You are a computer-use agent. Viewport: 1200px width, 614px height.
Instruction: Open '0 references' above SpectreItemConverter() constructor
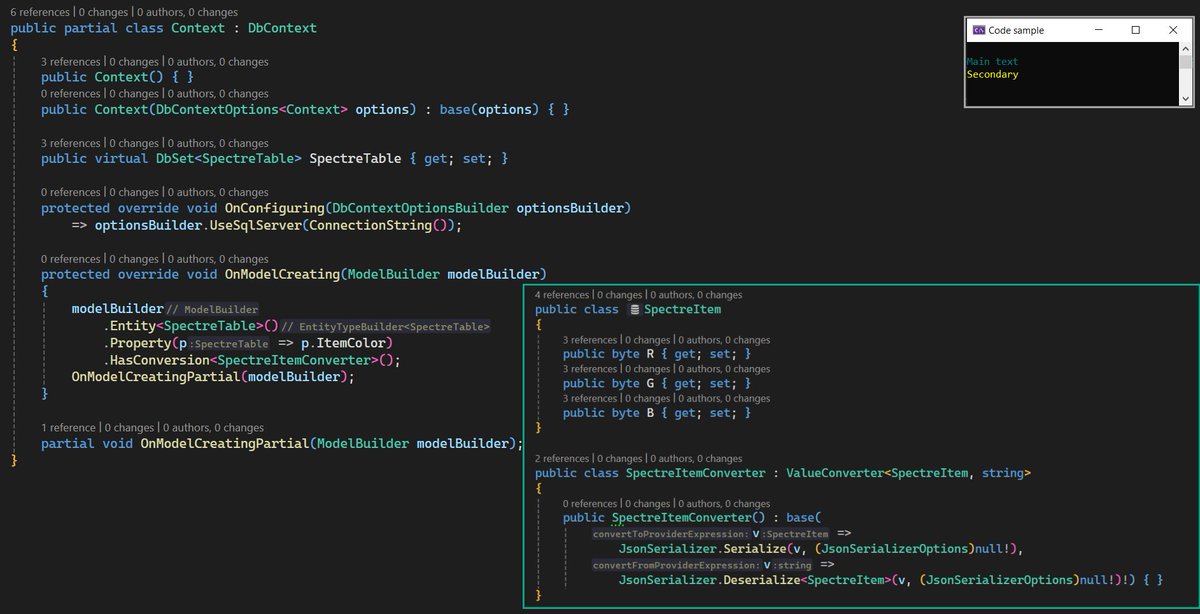click(590, 503)
